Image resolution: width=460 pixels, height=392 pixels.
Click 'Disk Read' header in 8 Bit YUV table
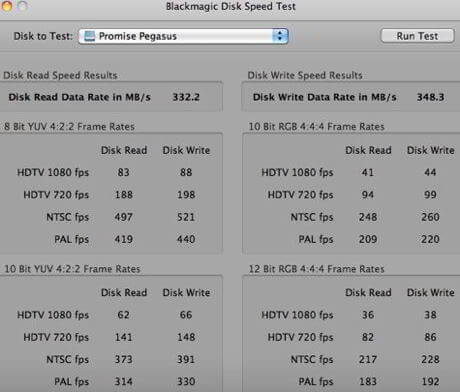tap(124, 150)
